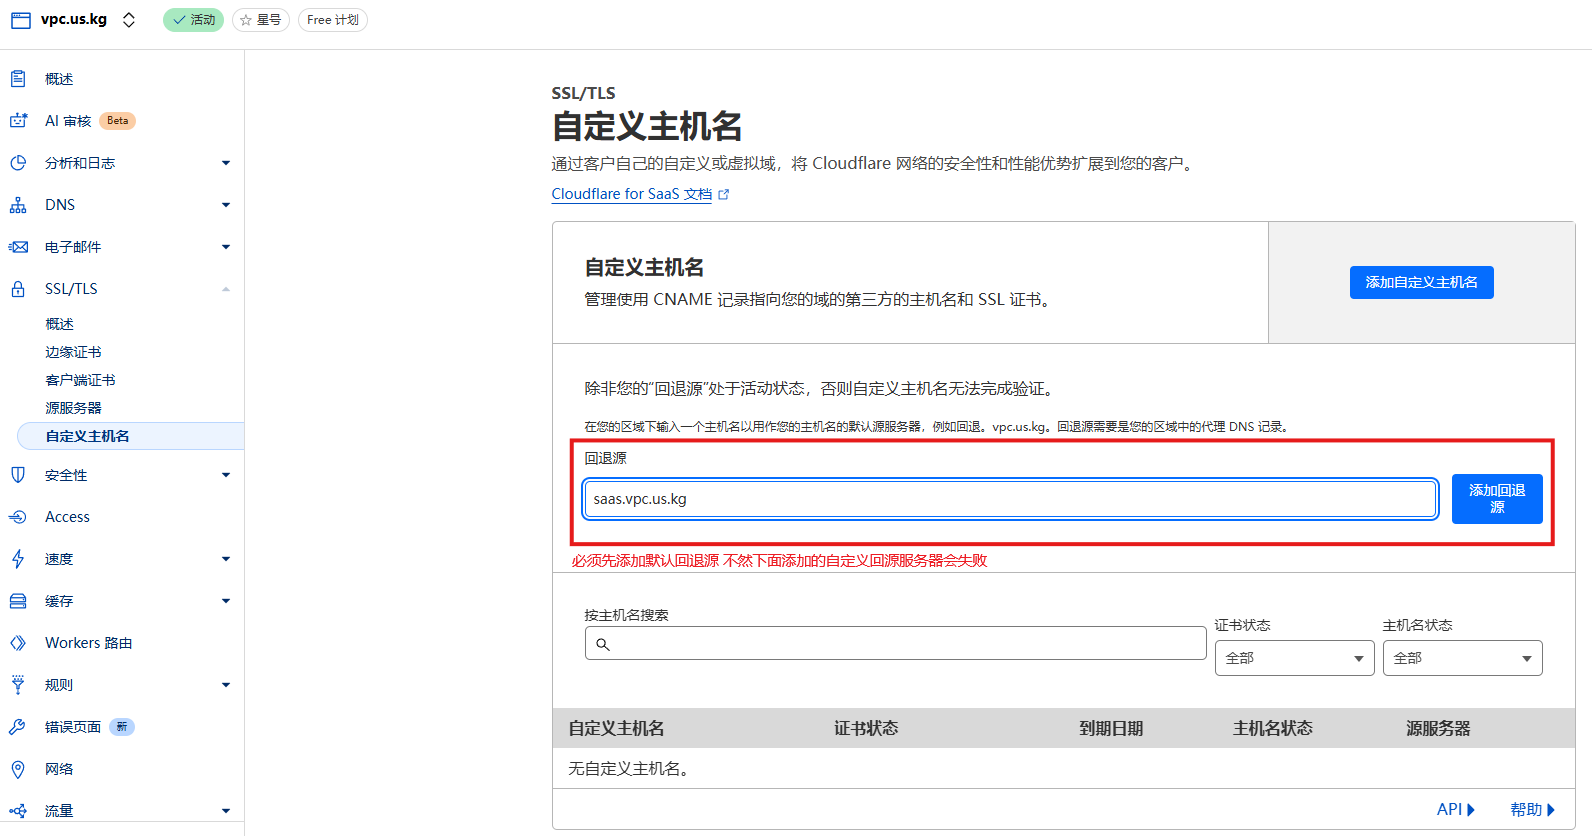Click the 规则 funnel icon
This screenshot has width=1592, height=836.
(x=18, y=685)
